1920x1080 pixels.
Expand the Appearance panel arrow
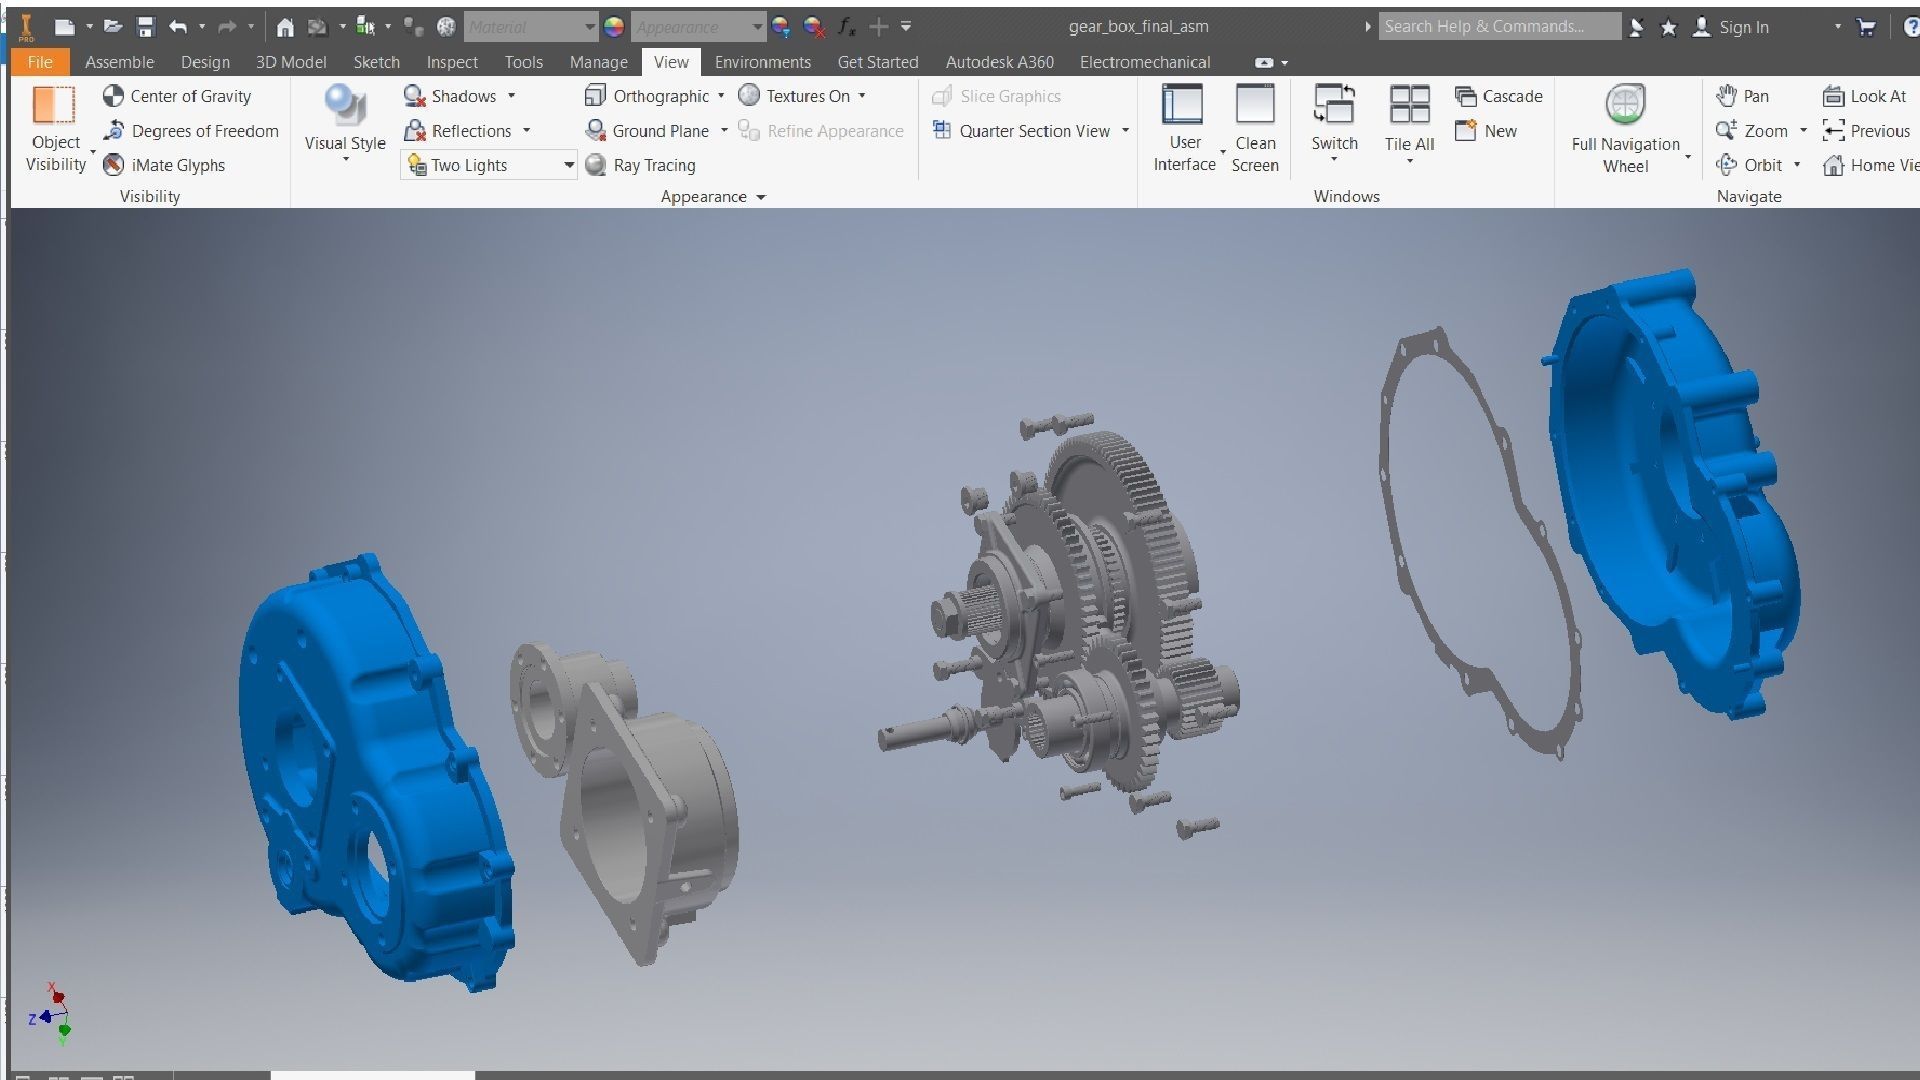click(761, 197)
